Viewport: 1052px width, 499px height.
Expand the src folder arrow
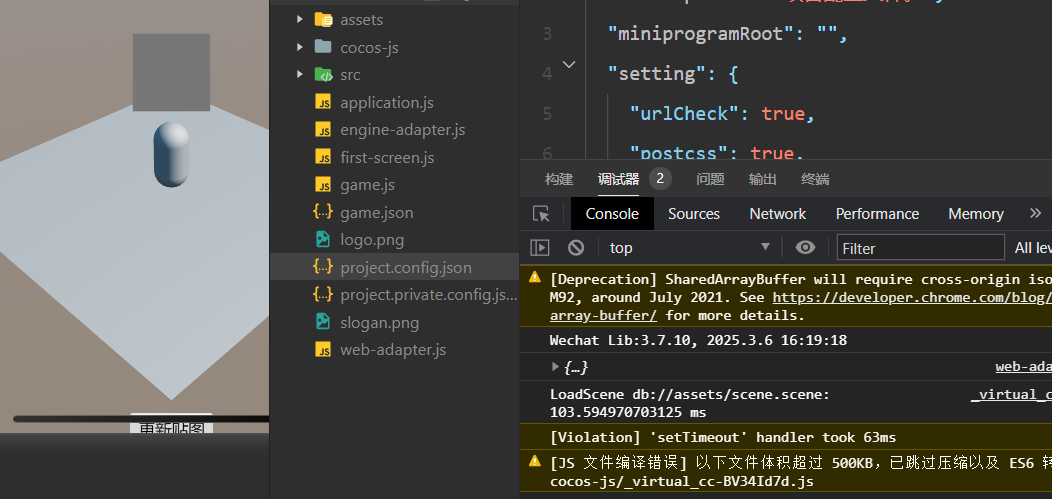click(x=300, y=74)
